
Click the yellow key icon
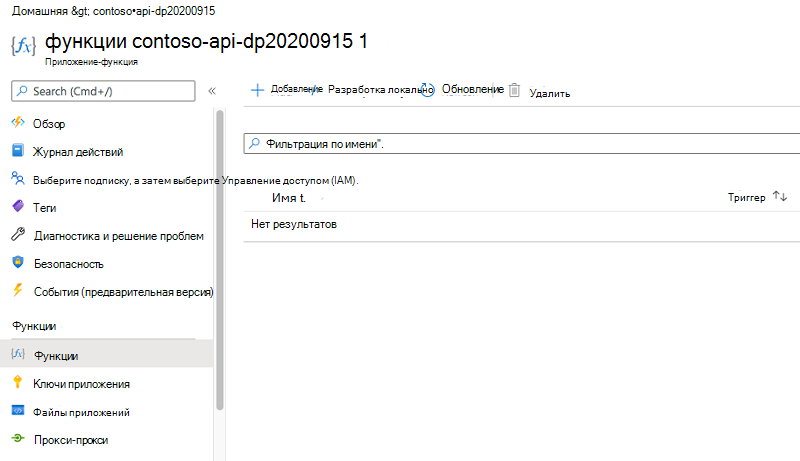point(18,382)
